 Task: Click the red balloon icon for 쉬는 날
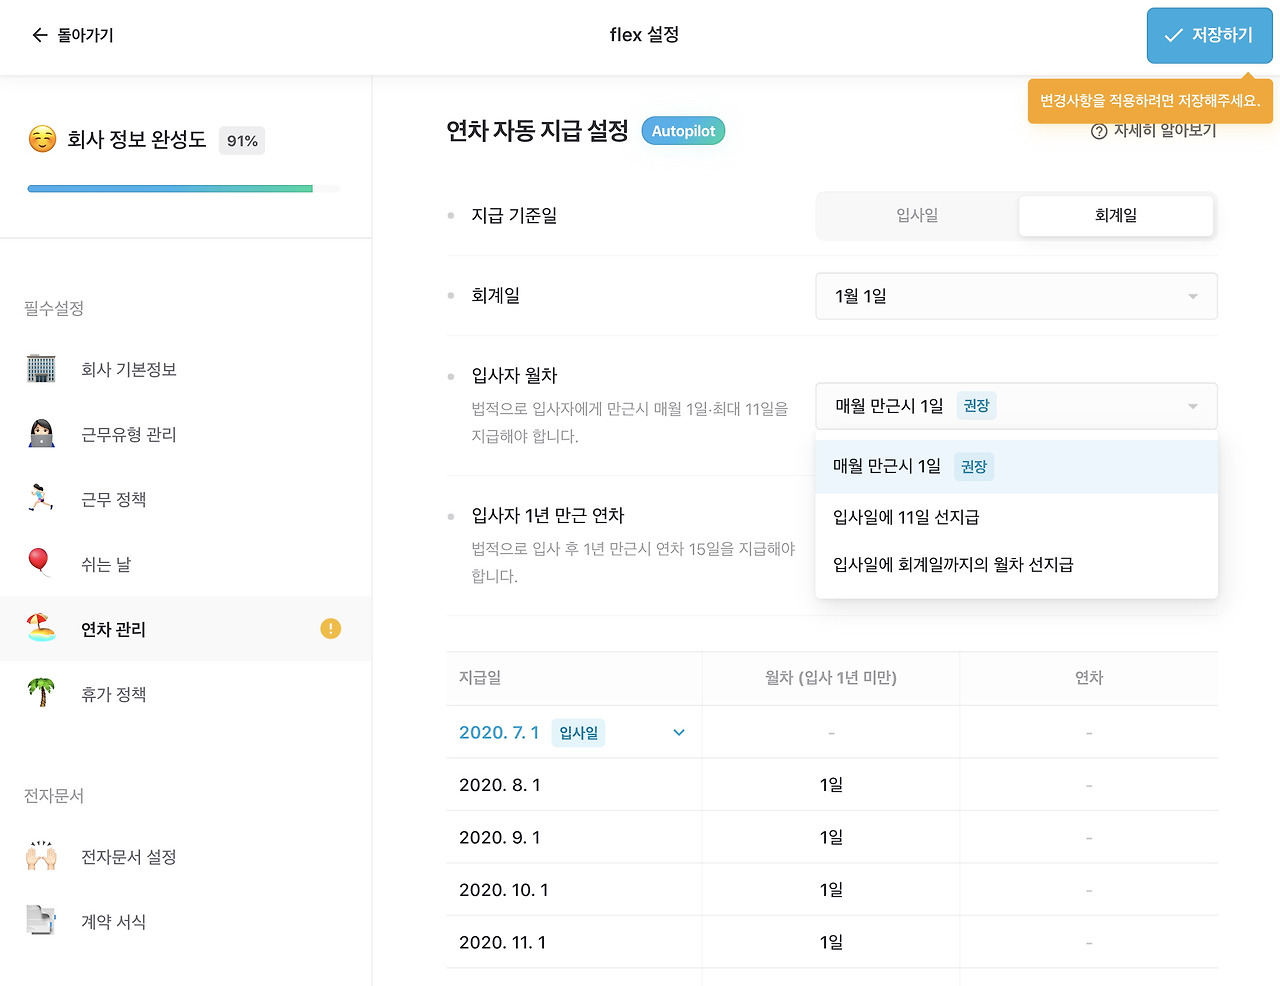[x=39, y=563]
